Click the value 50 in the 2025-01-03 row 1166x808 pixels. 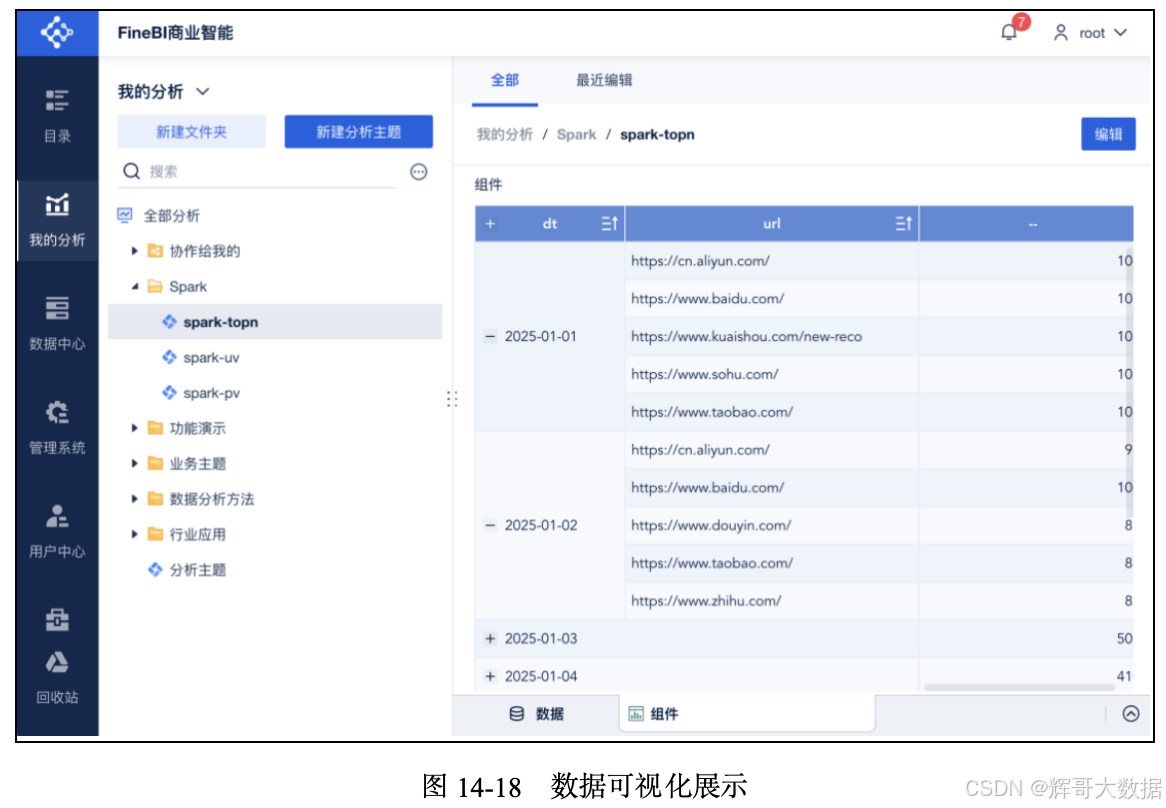click(x=1124, y=638)
